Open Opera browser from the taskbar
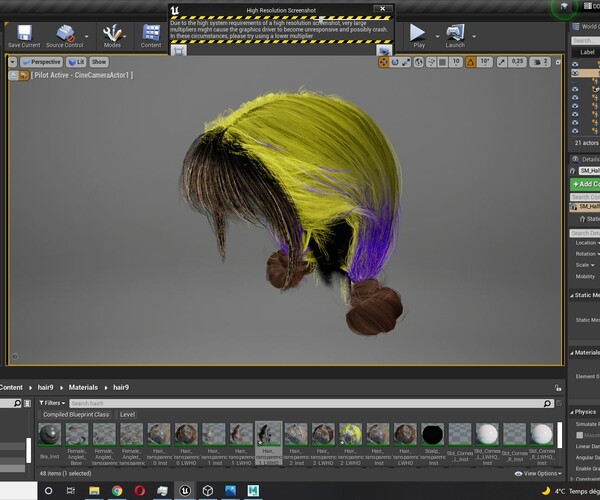600x500 pixels. [x=140, y=490]
